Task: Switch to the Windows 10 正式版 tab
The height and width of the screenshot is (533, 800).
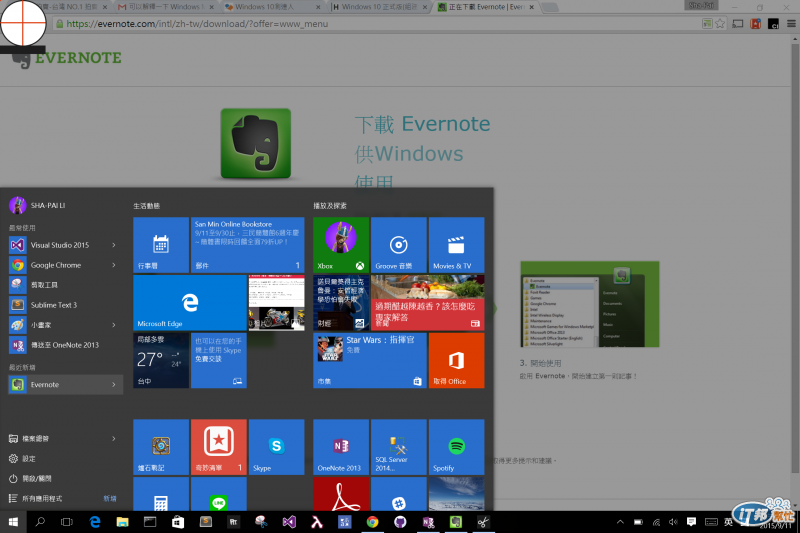Action: [380, 7]
